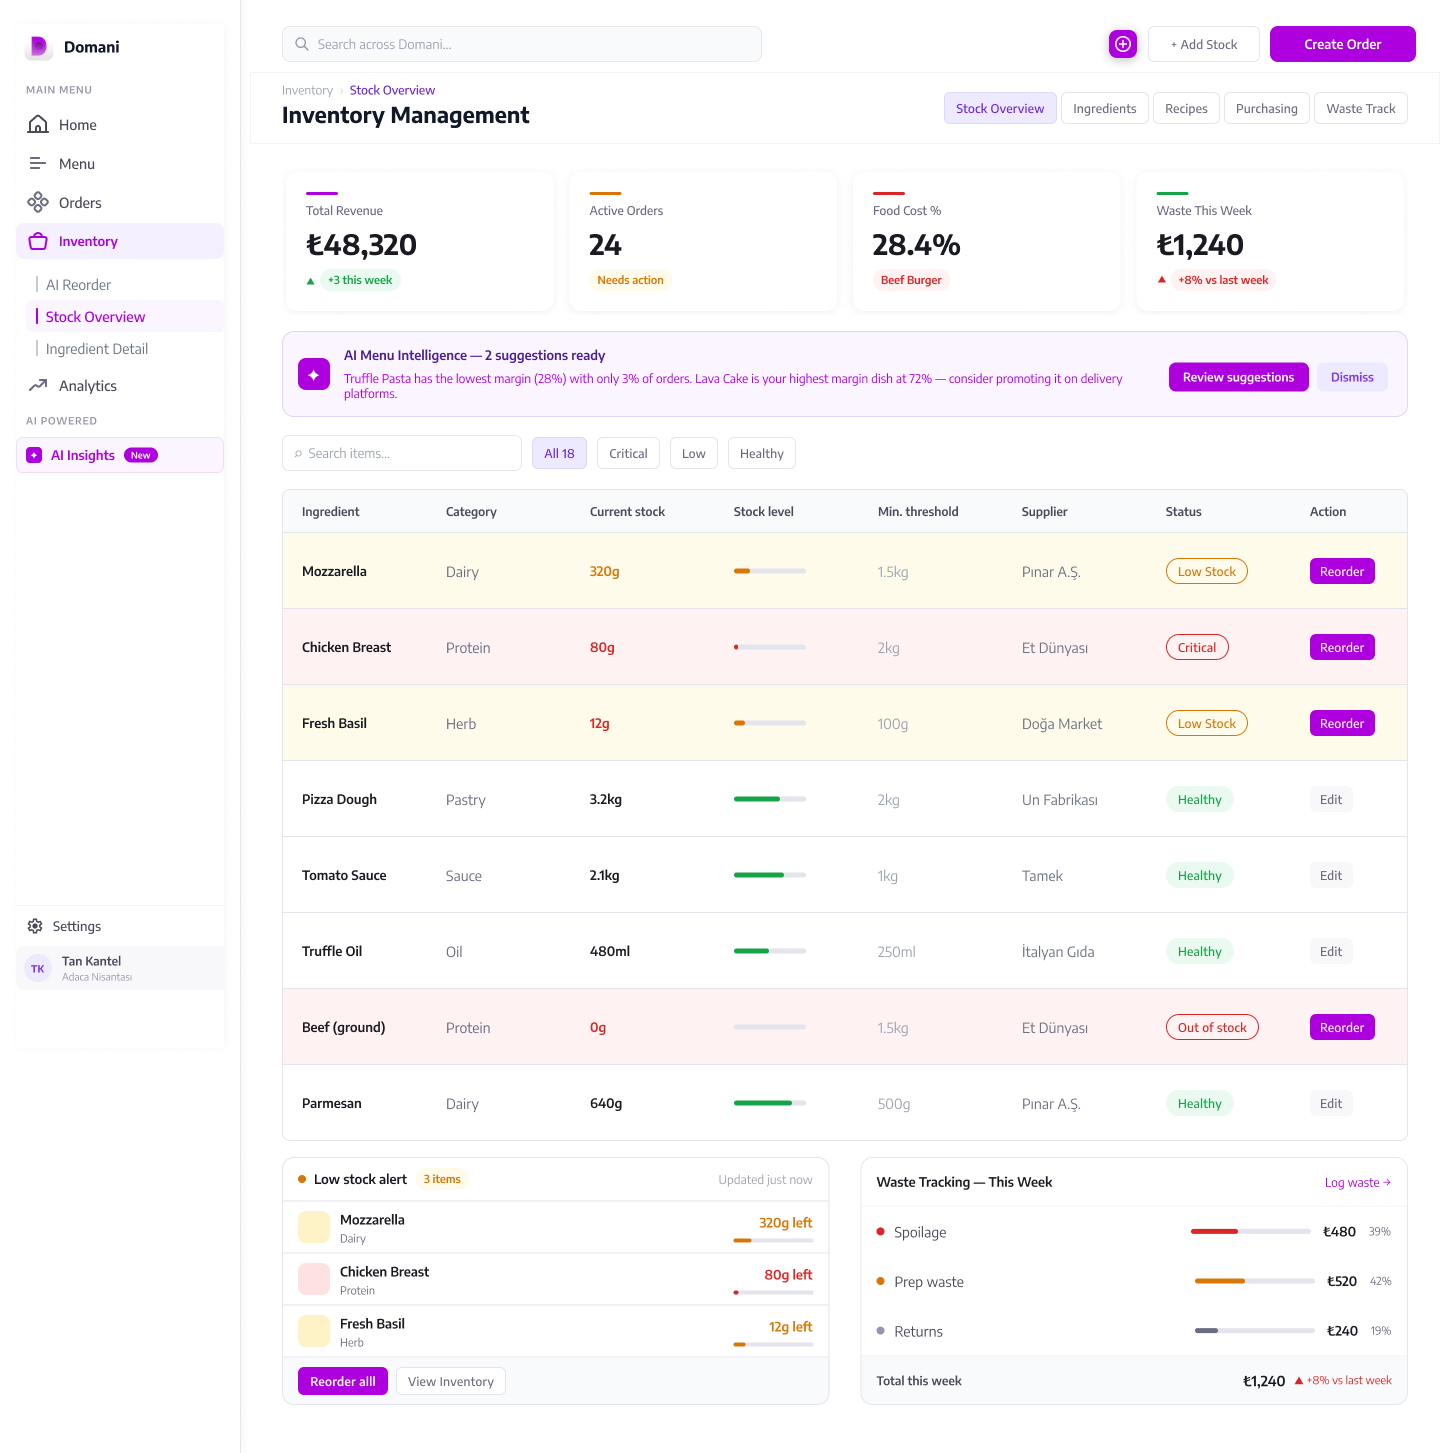
Task: Reorder Beef (ground)
Action: click(x=1342, y=1027)
